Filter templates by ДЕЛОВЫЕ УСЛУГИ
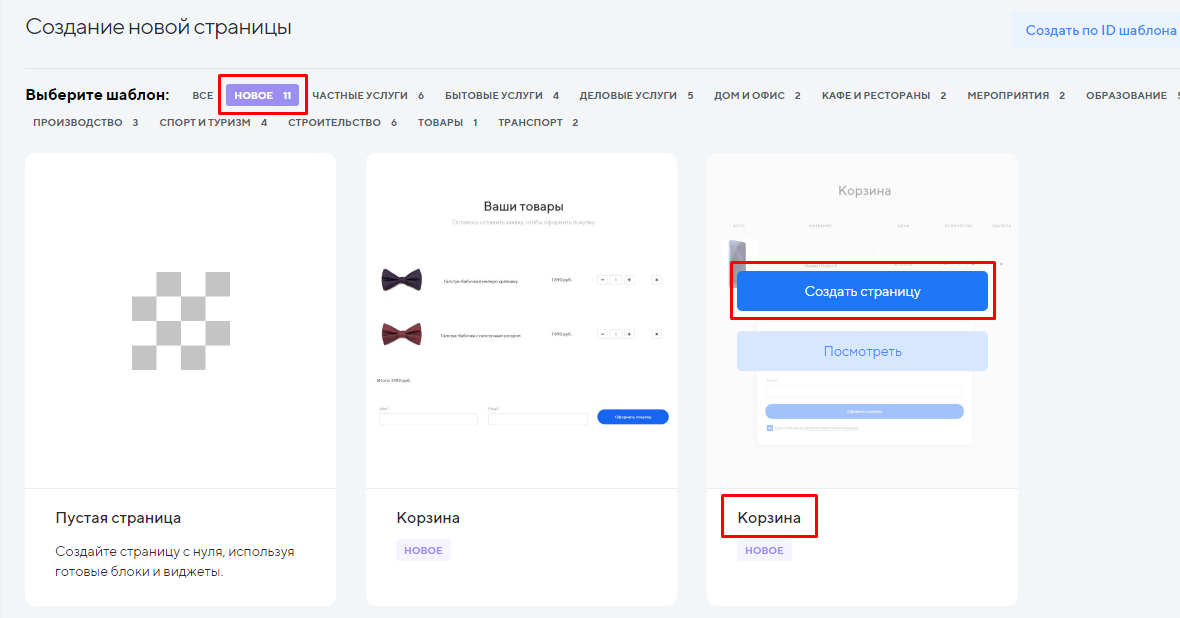This screenshot has width=1180, height=618. 636,96
